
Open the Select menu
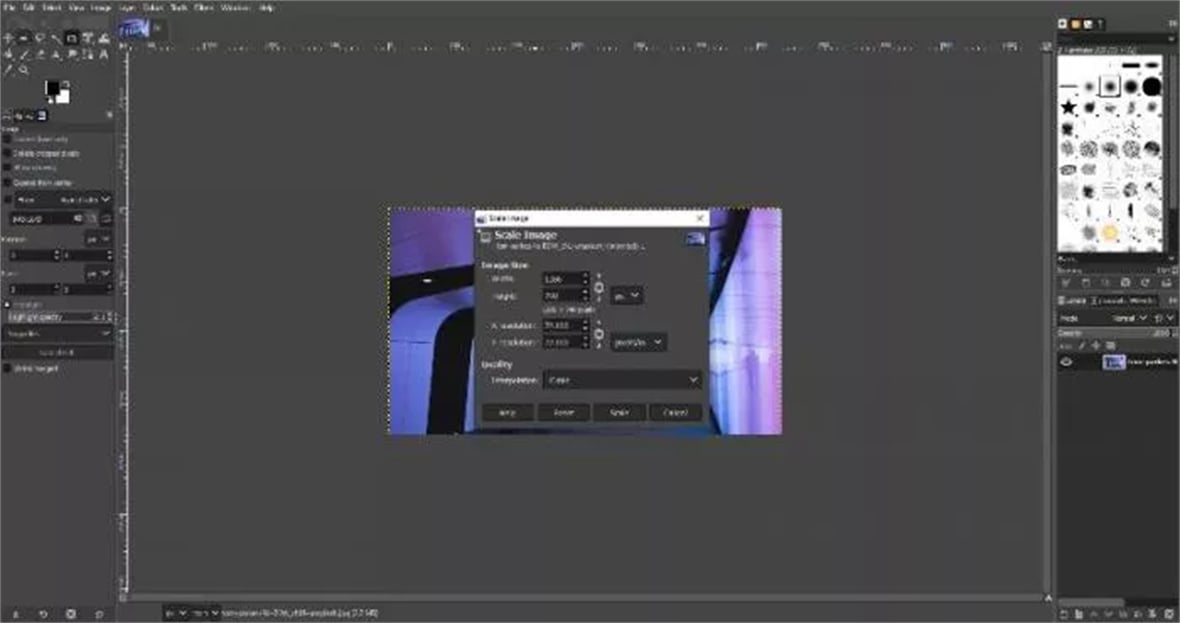pos(51,8)
